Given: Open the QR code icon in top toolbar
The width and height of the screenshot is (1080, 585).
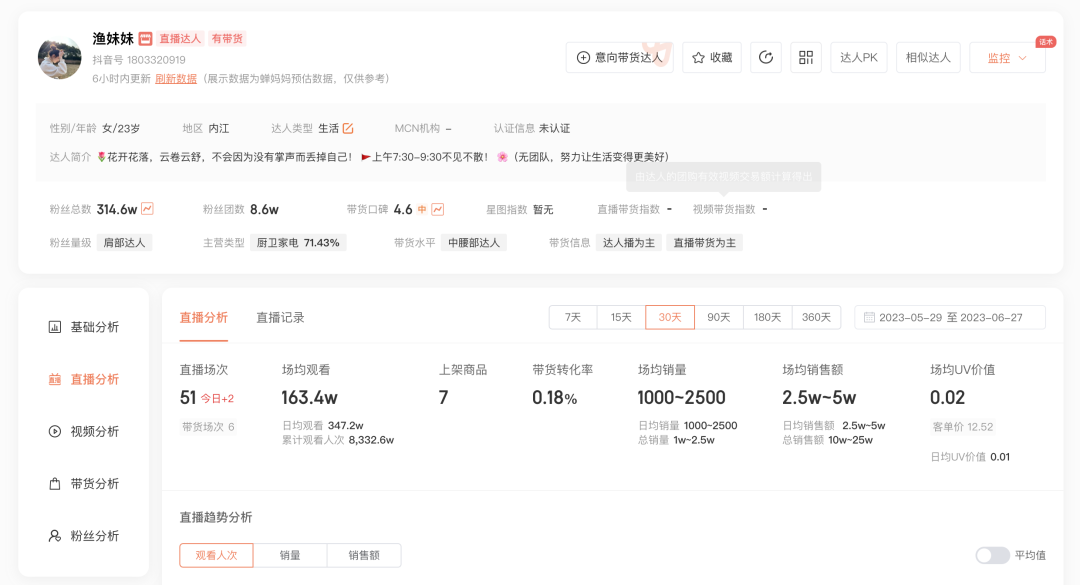Looking at the screenshot, I should 806,57.
